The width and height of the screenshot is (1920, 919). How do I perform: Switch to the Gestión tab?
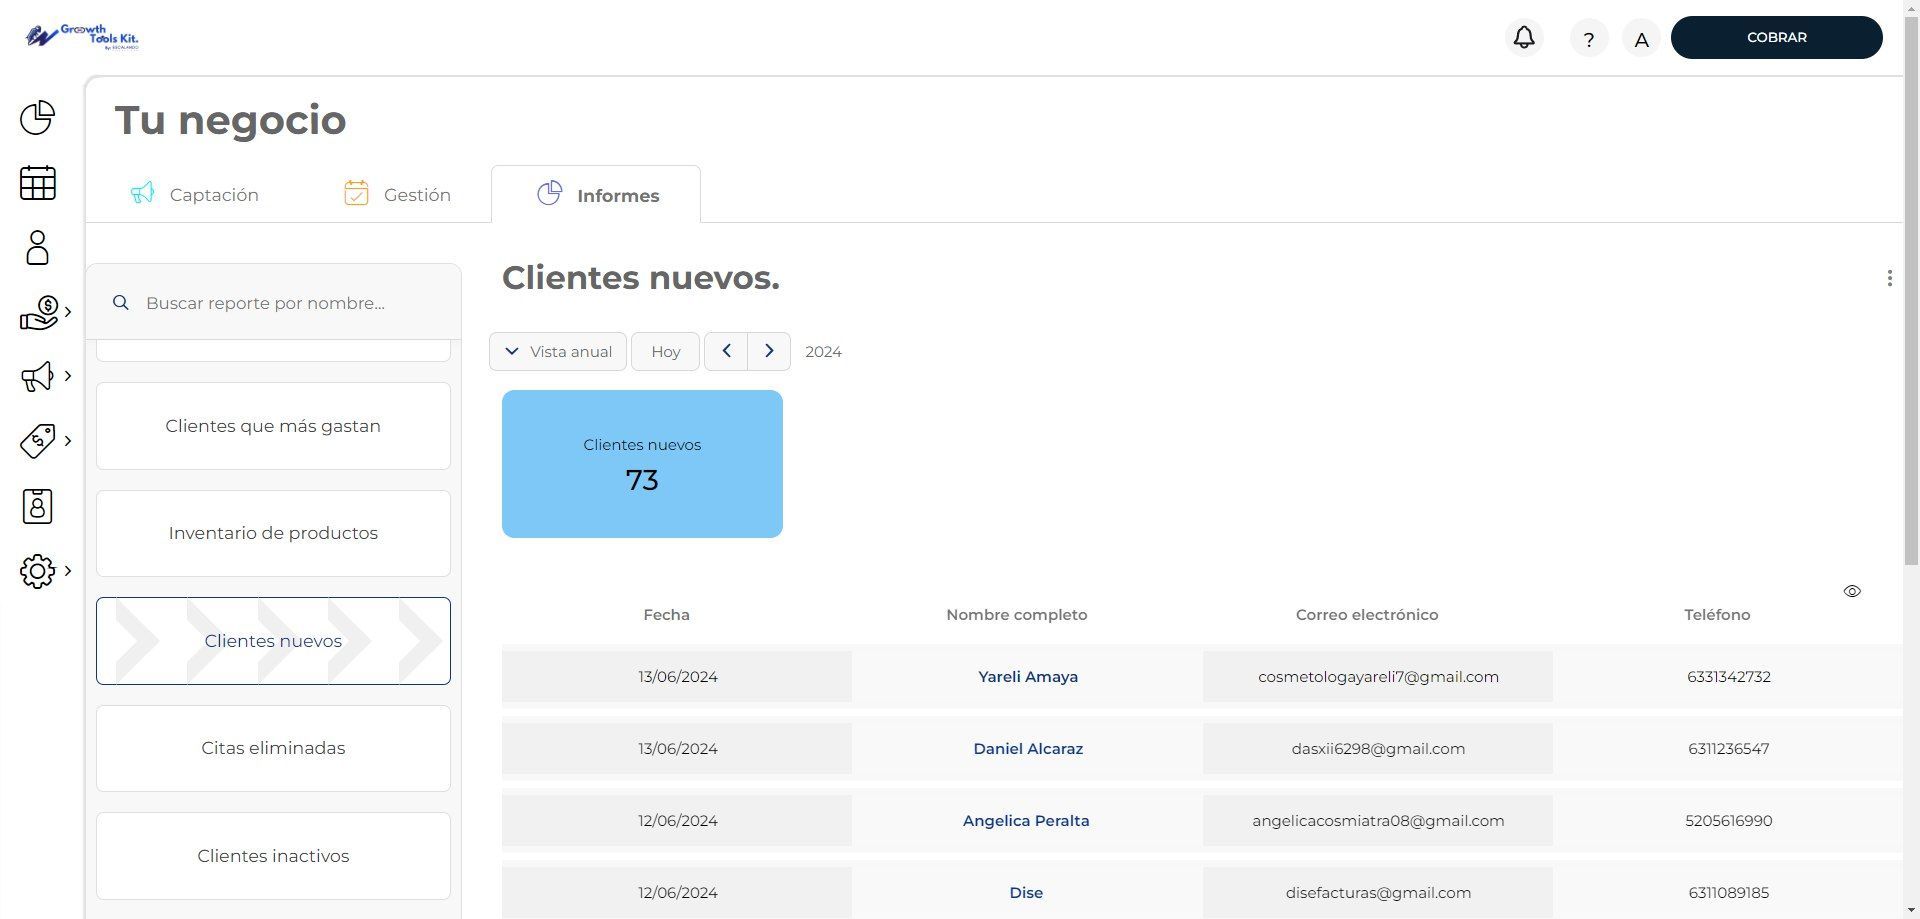pyautogui.click(x=399, y=194)
